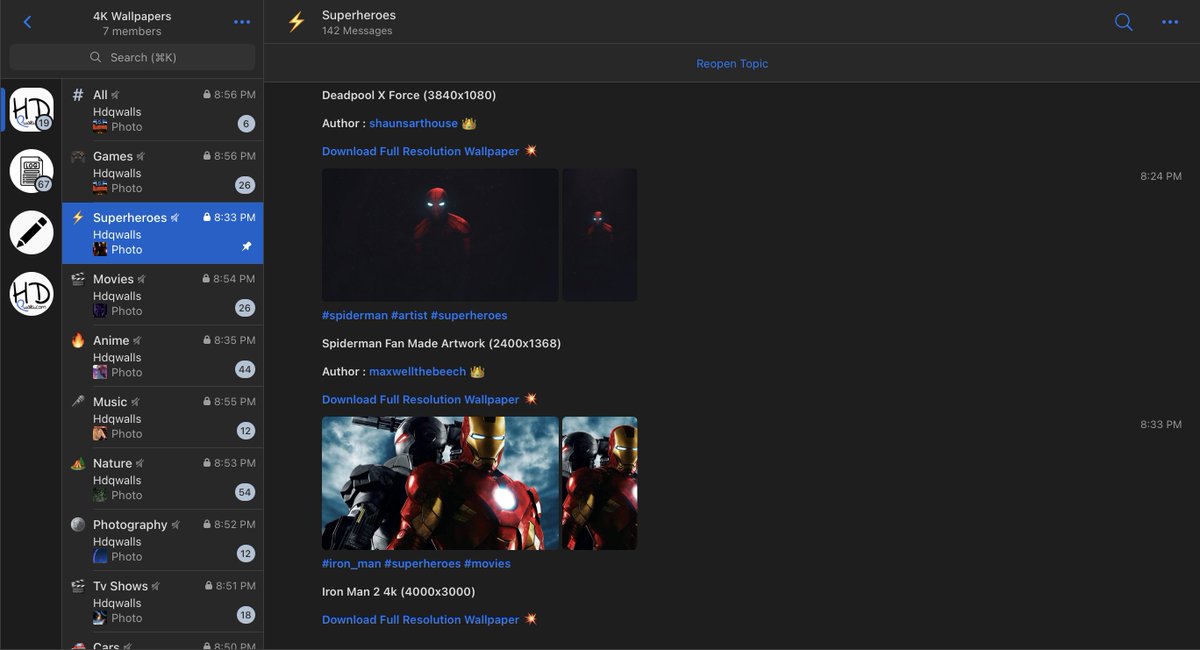Open the Music topic
The height and width of the screenshot is (650, 1200).
coord(163,418)
